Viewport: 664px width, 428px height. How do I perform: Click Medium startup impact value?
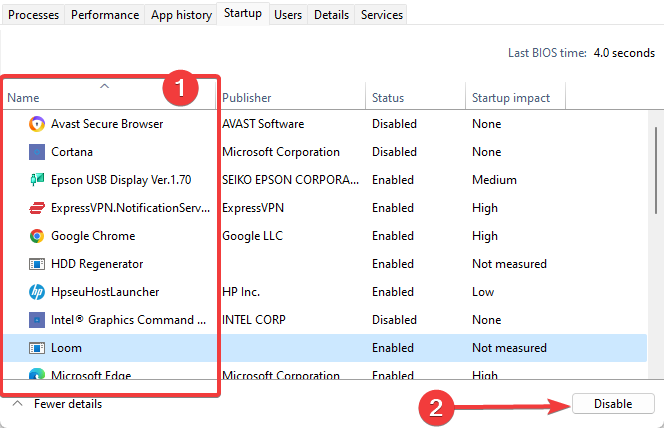494,180
